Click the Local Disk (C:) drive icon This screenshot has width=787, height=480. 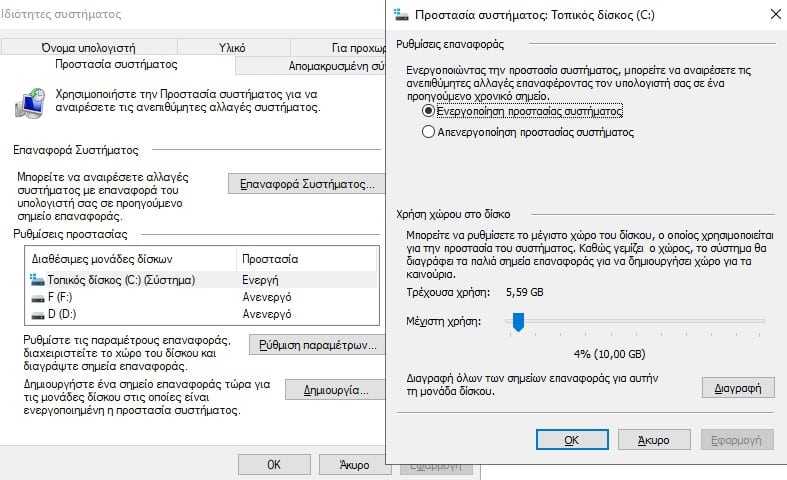point(37,280)
